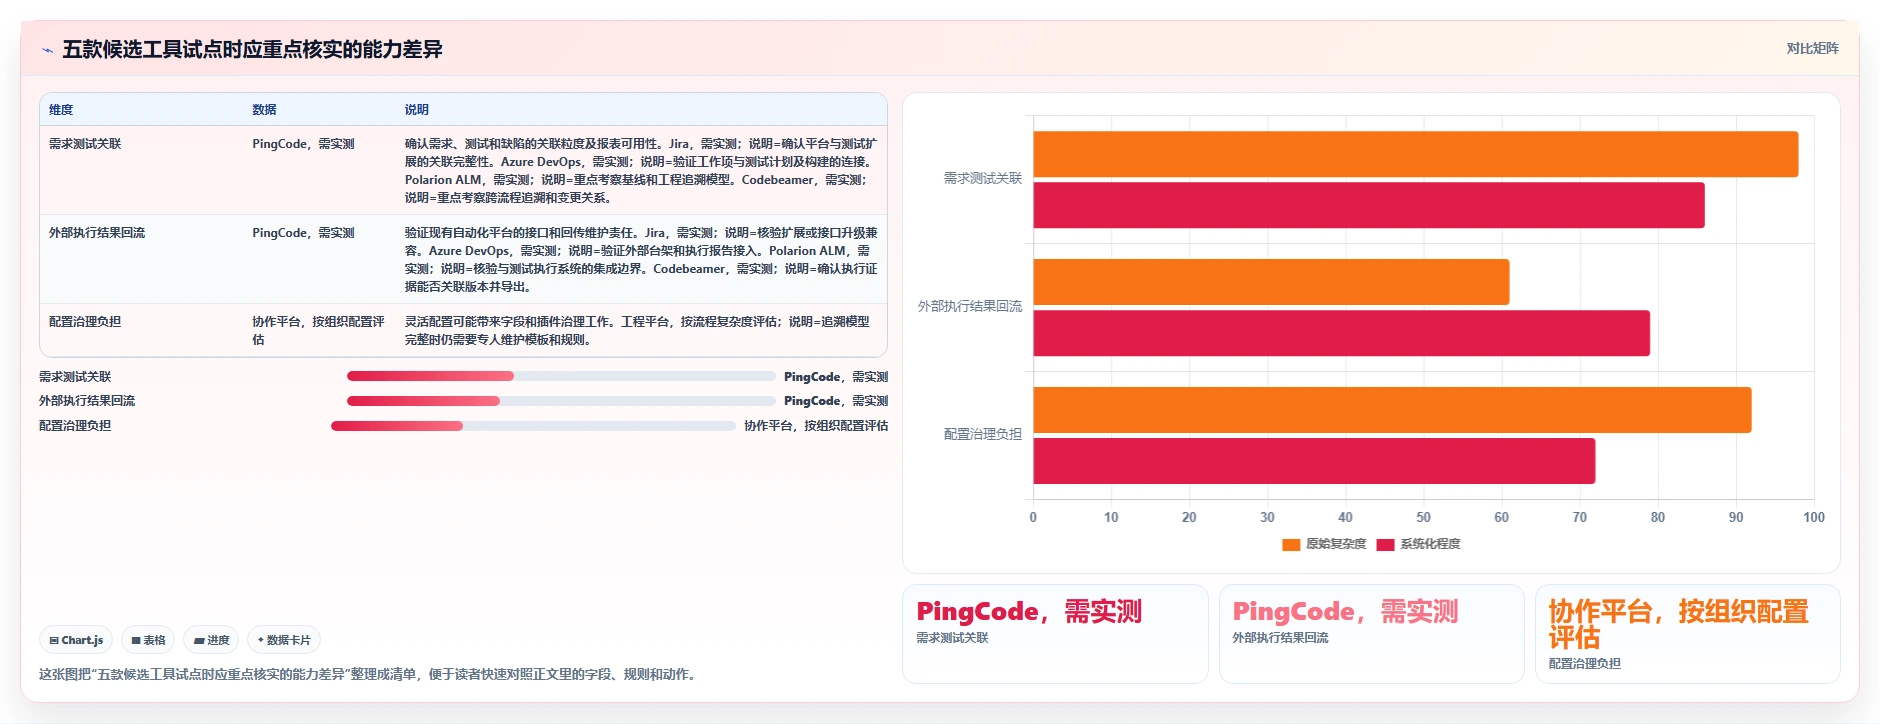The height and width of the screenshot is (724, 1880).
Task: Click the 配置治理负担 progress bar
Action: point(533,426)
